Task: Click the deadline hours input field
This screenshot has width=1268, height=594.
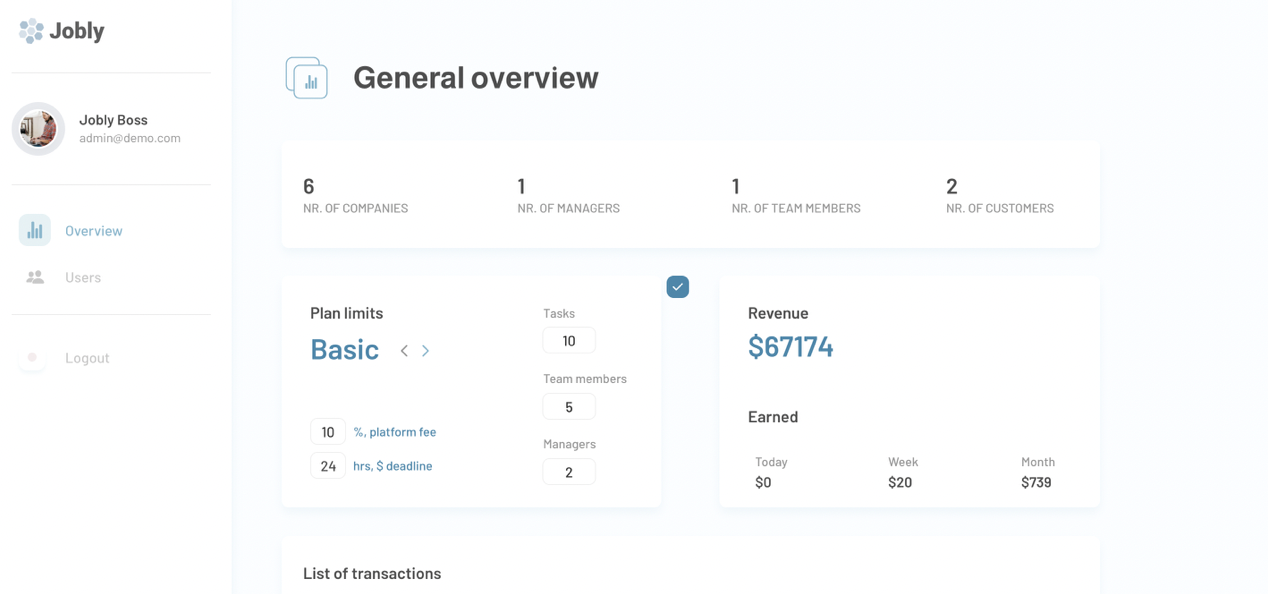Action: tap(328, 466)
